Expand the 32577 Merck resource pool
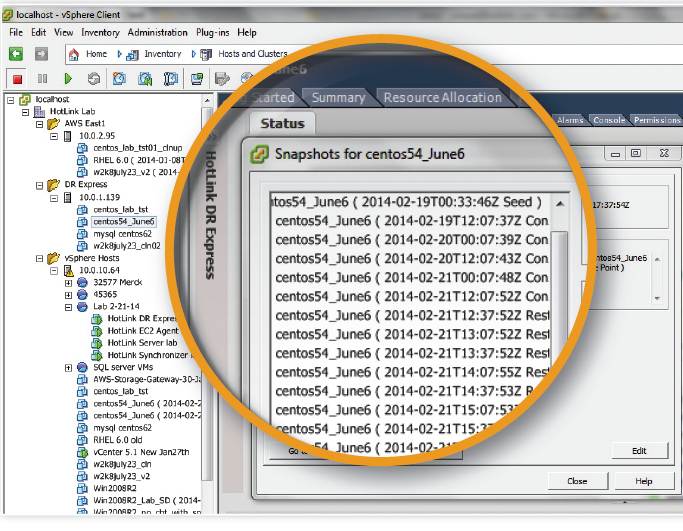Image resolution: width=683 pixels, height=531 pixels. point(68,283)
